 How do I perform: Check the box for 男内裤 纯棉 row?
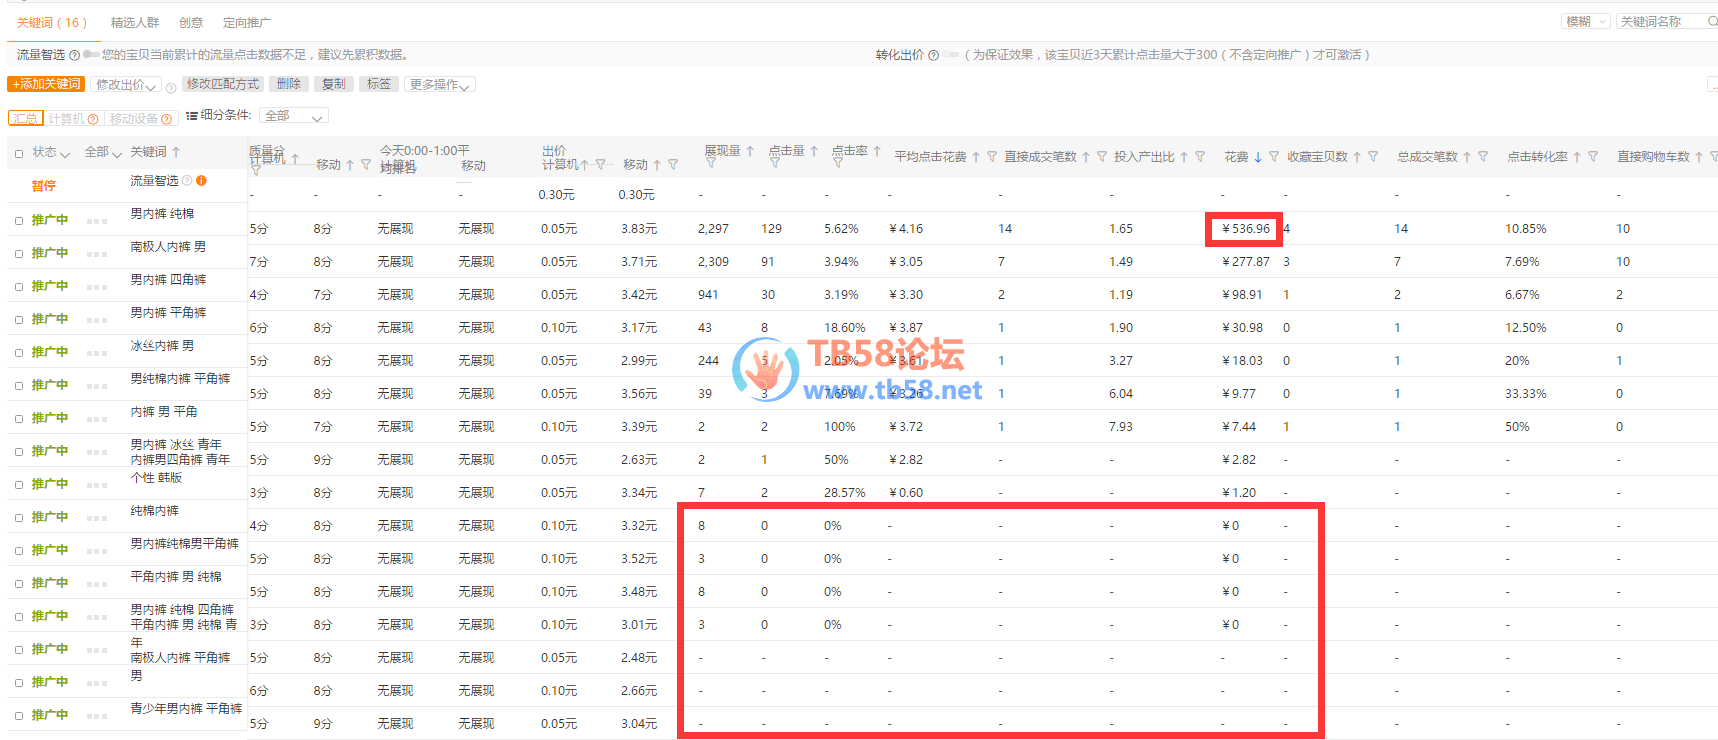pyautogui.click(x=18, y=220)
